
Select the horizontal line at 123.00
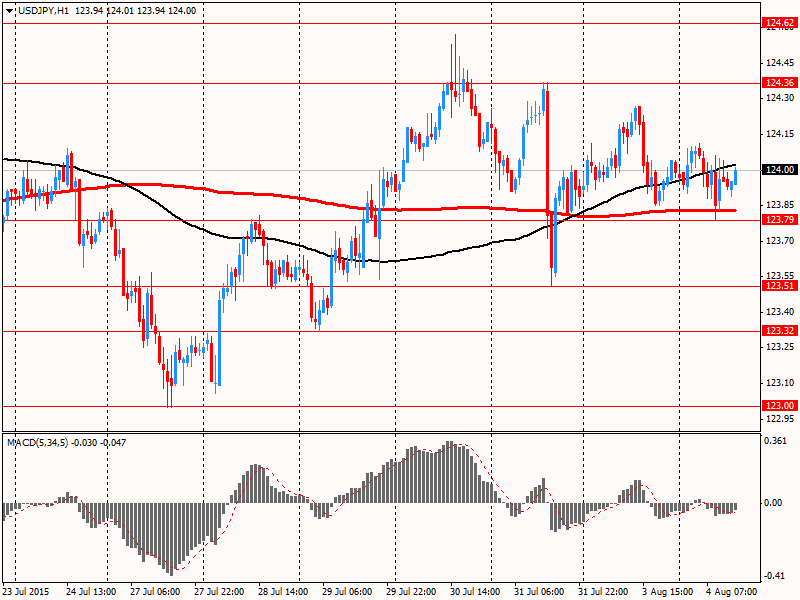tap(381, 407)
